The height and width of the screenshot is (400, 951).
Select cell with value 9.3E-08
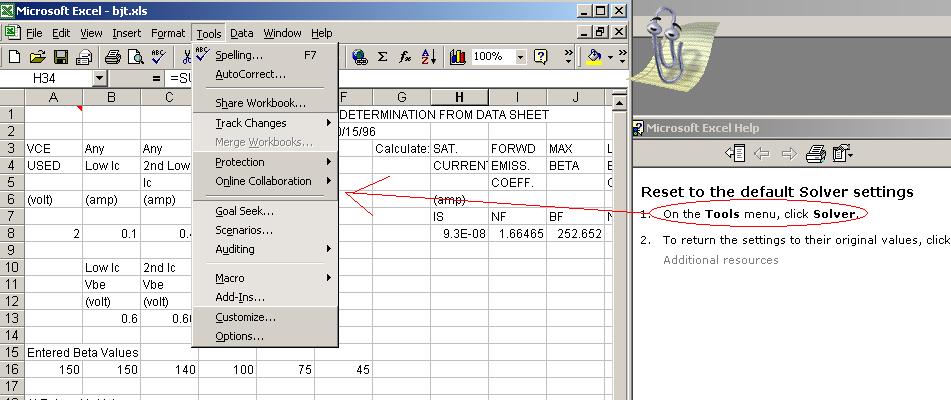(x=459, y=233)
